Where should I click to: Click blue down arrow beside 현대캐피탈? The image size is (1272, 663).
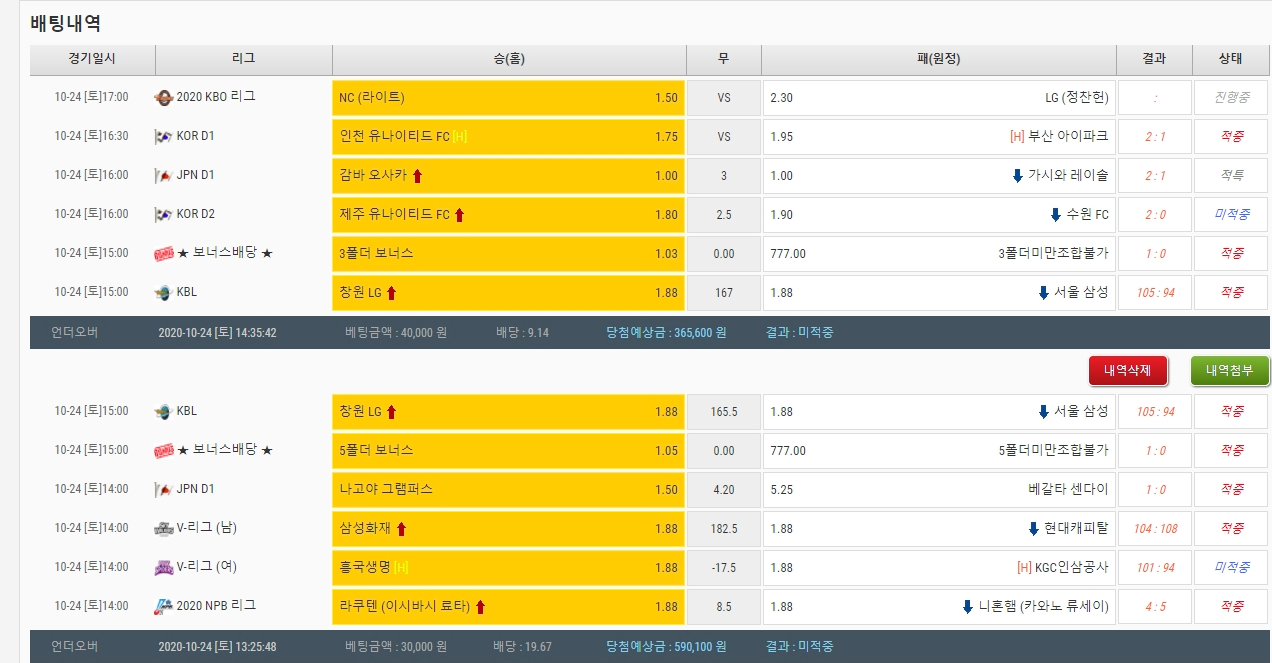[x=1034, y=529]
